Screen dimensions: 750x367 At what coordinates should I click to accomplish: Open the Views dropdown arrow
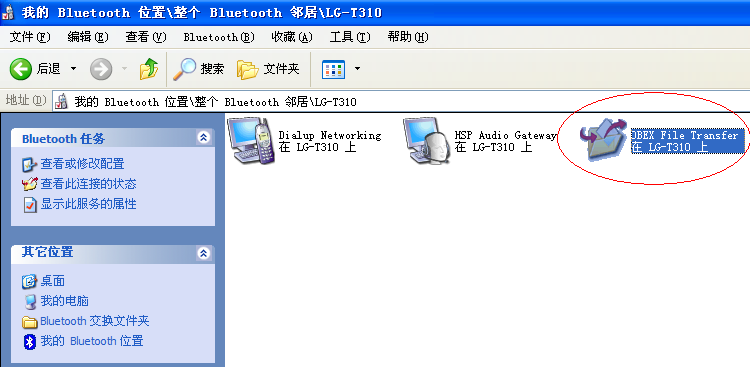point(357,69)
